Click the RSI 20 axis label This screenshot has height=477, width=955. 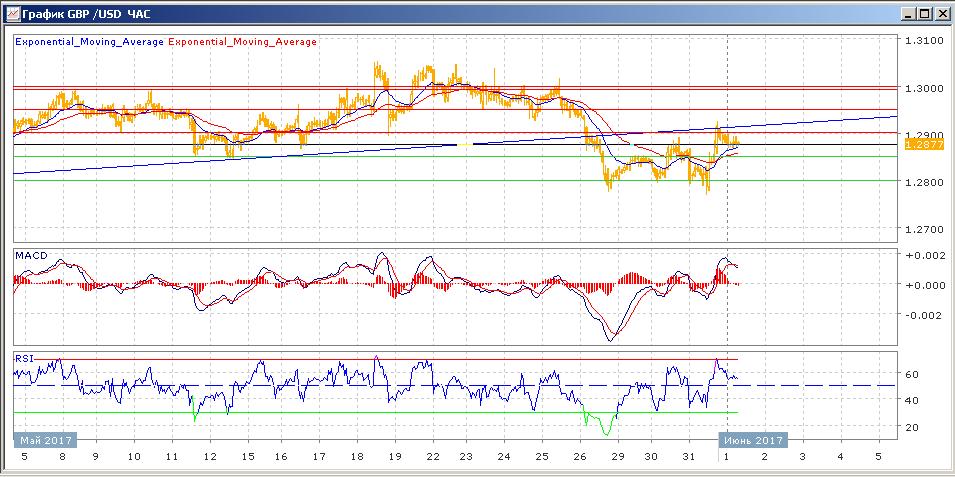tap(912, 427)
